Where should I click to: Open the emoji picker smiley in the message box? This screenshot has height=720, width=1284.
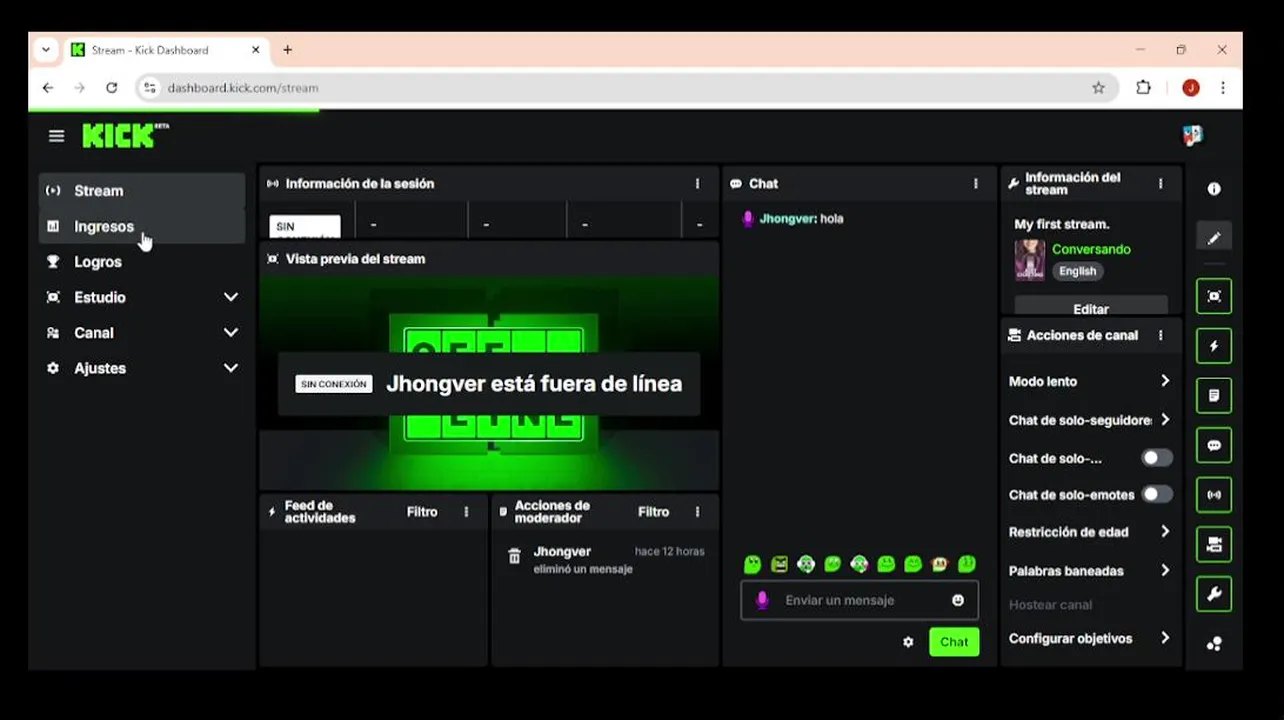(958, 600)
